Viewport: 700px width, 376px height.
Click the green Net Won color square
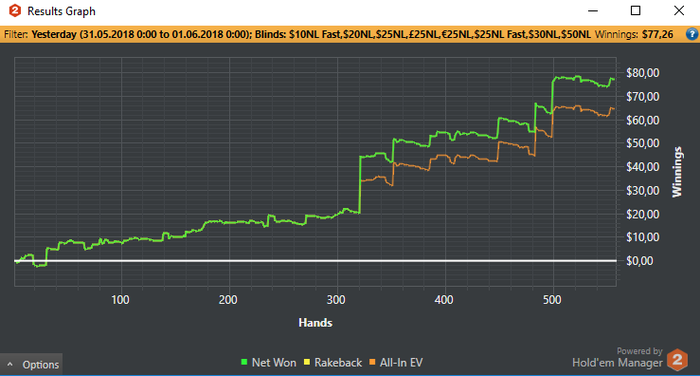(x=244, y=362)
